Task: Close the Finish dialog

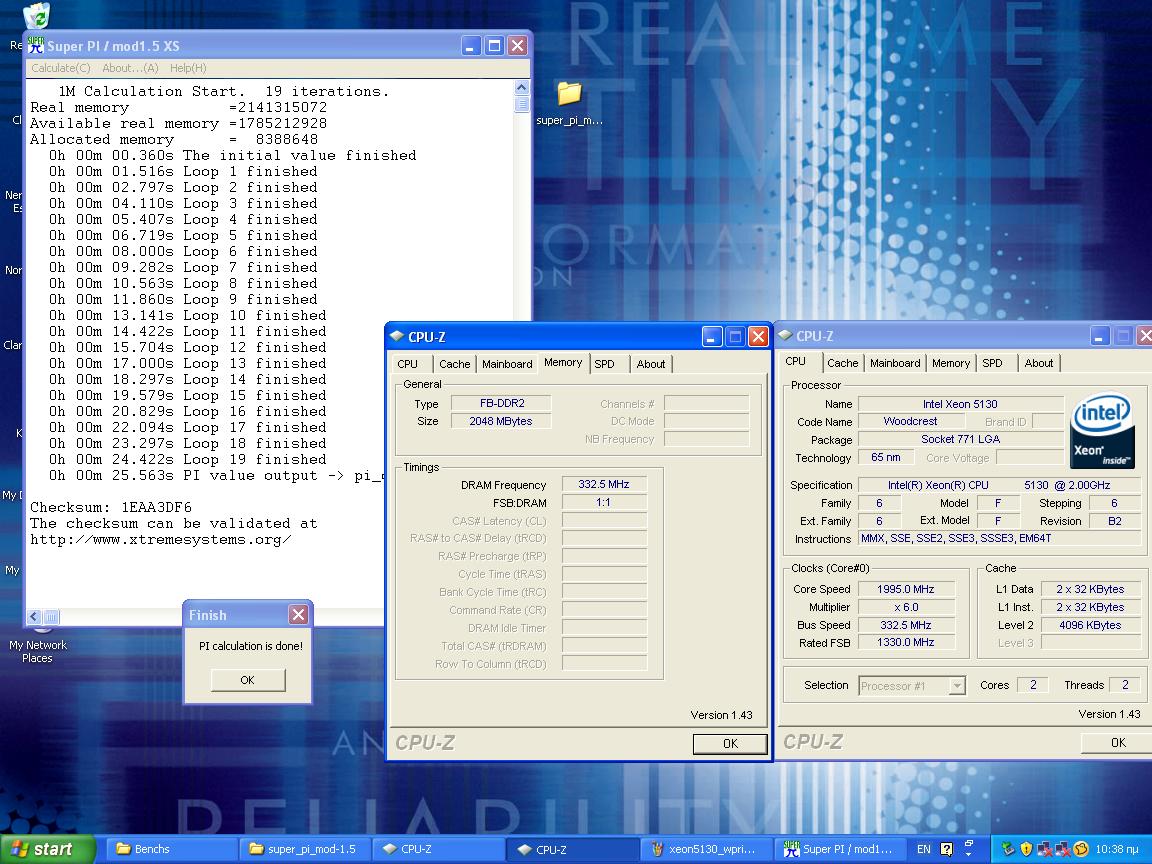Action: 298,614
